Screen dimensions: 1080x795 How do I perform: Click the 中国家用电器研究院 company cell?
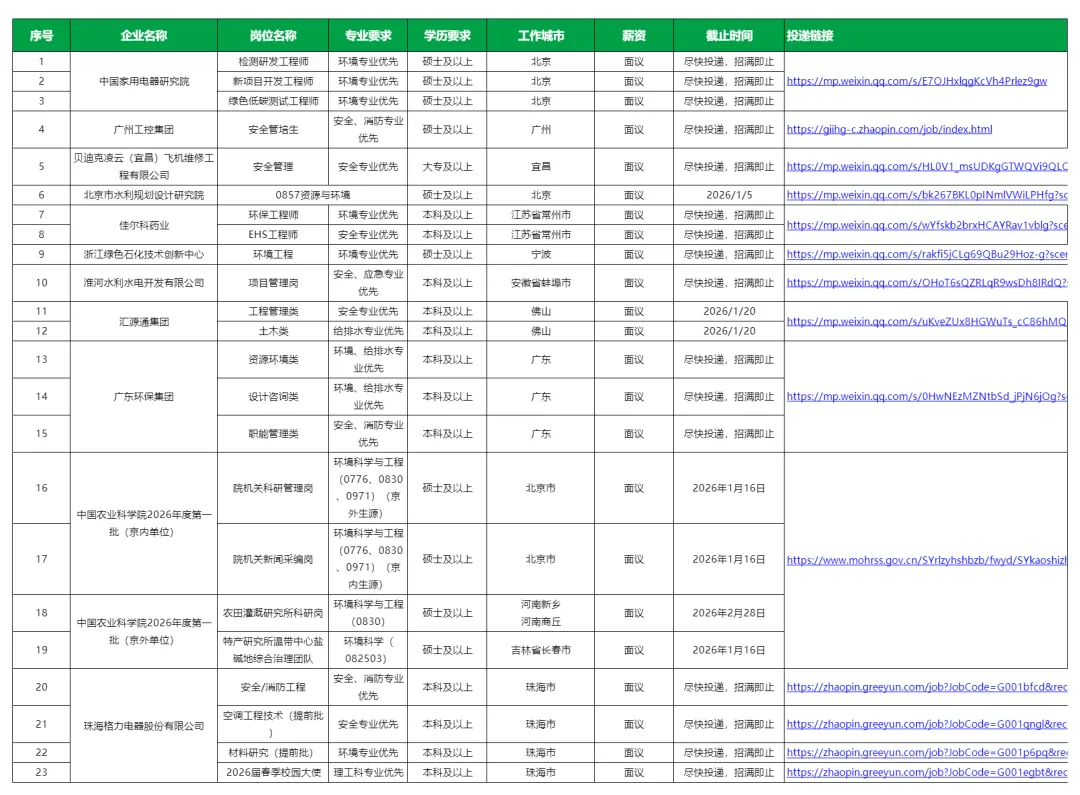coord(144,81)
